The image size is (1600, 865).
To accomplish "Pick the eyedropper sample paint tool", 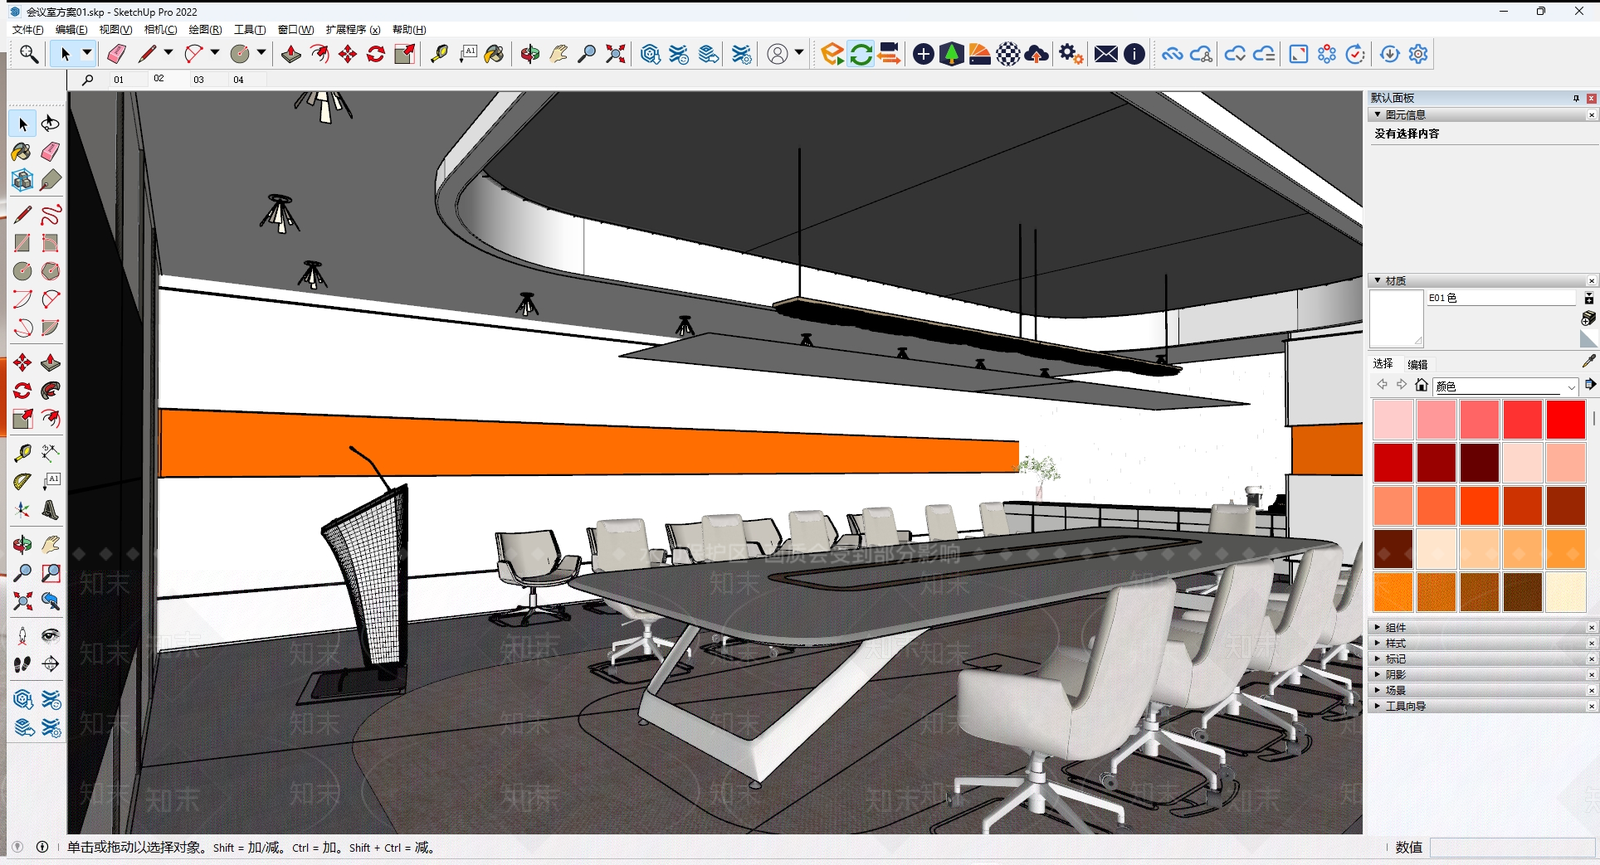I will pyautogui.click(x=1589, y=361).
